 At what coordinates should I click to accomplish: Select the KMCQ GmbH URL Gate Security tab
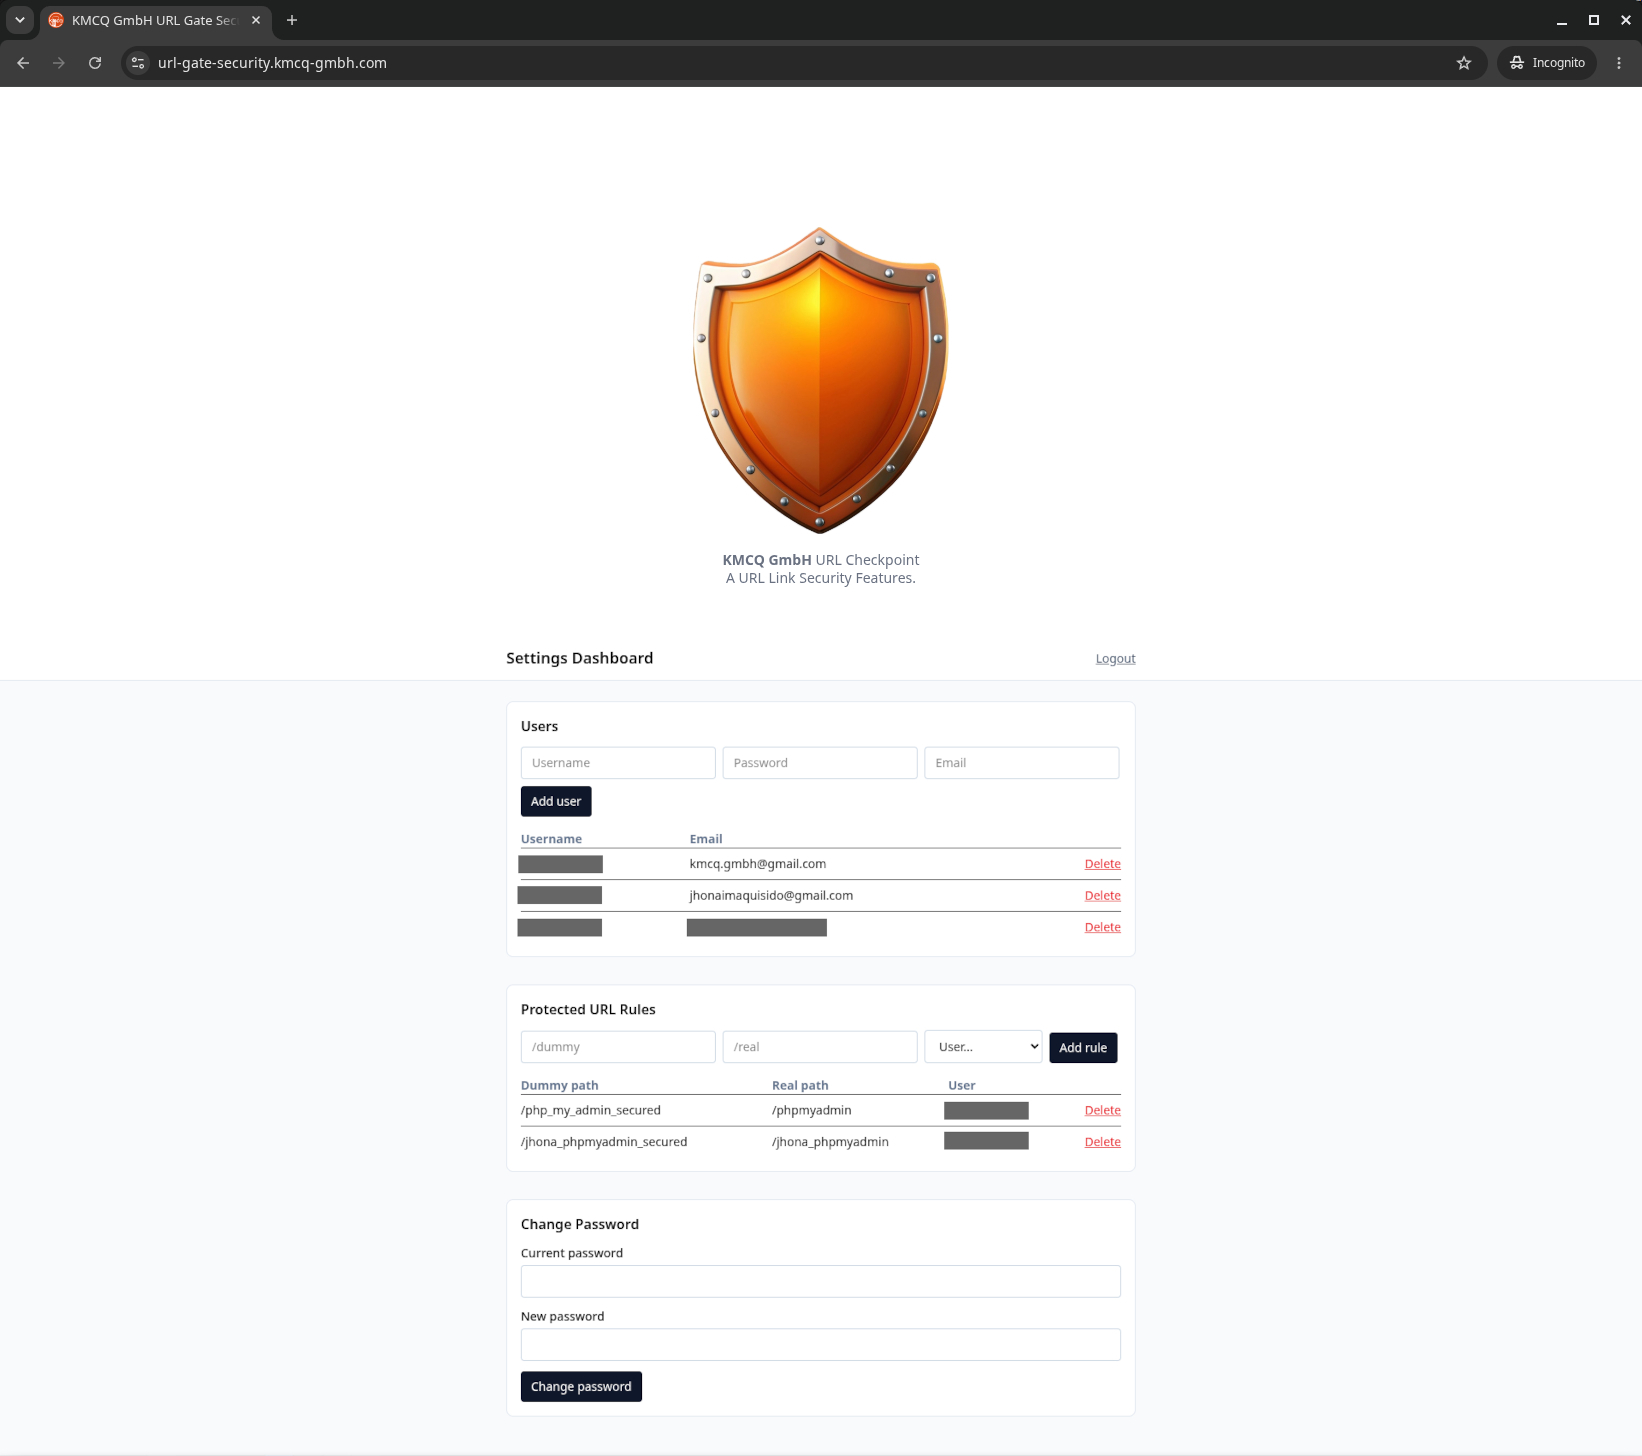[x=156, y=20]
